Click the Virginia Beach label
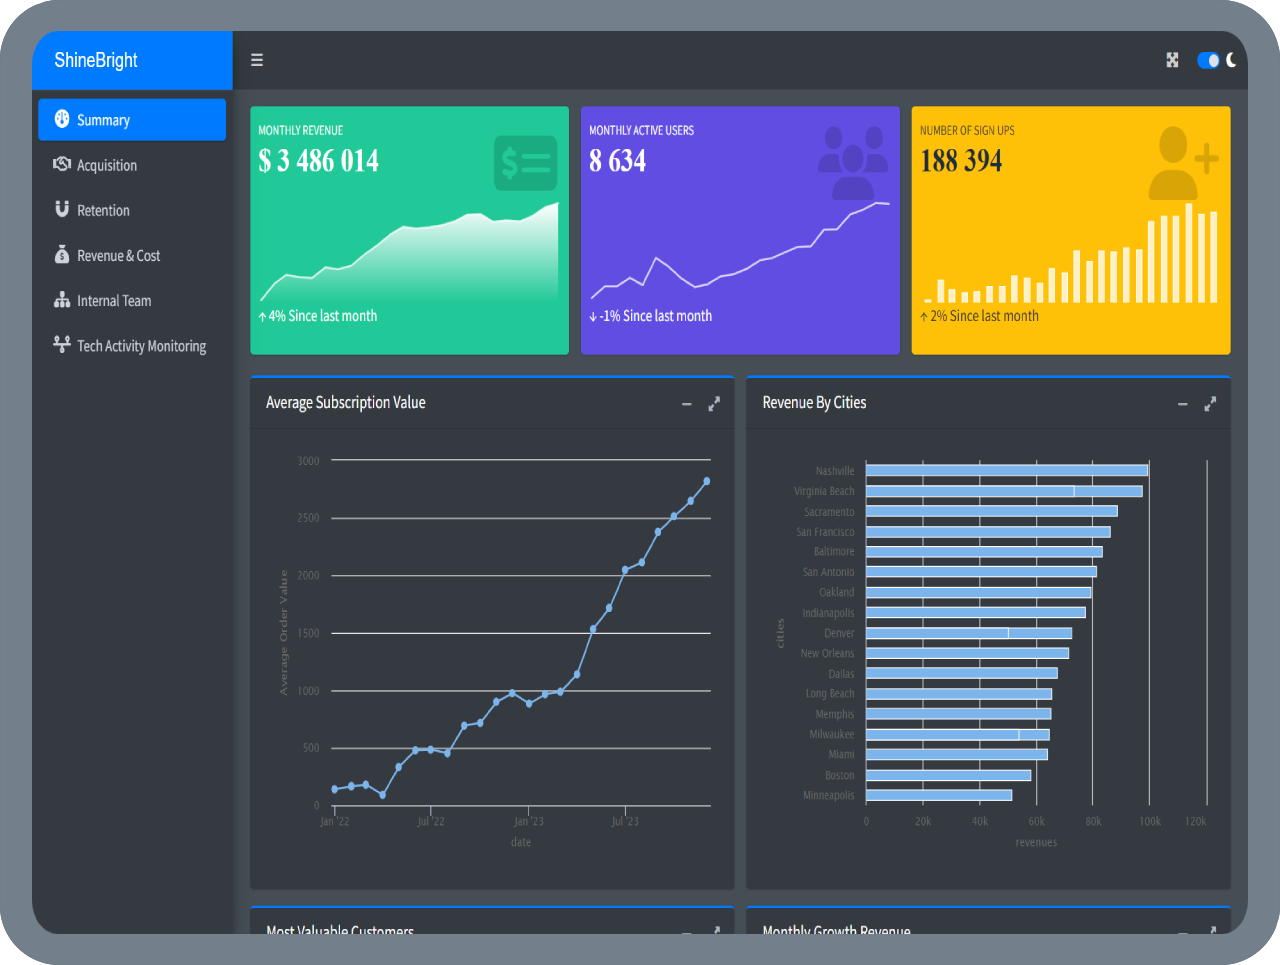Viewport: 1280px width, 965px height. click(x=824, y=491)
